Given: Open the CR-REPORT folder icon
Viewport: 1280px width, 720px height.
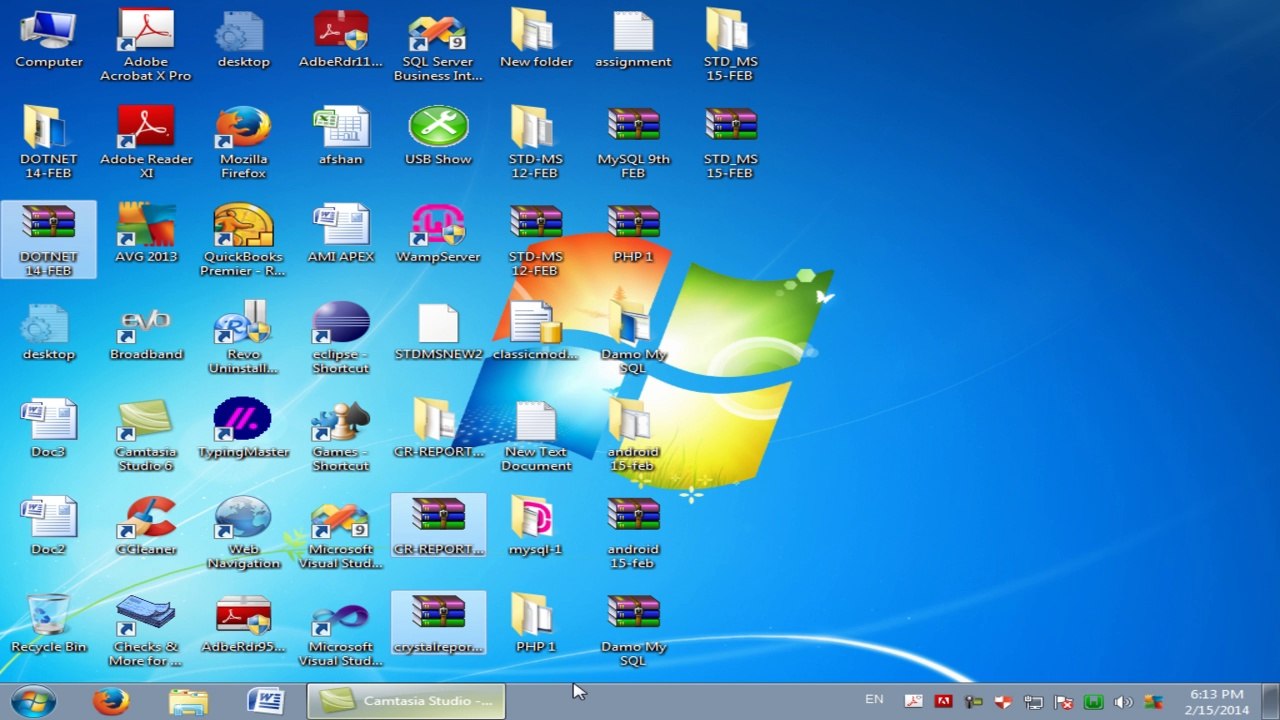Looking at the screenshot, I should (x=438, y=429).
